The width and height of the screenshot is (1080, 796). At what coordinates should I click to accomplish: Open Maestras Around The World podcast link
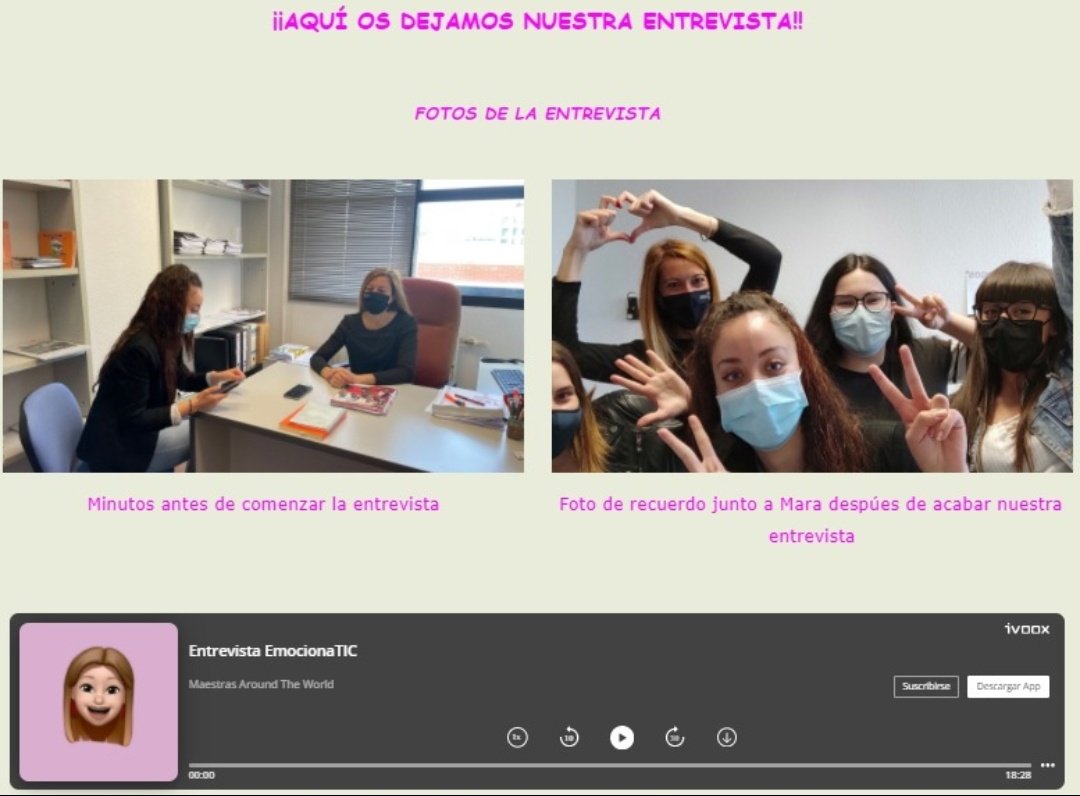tap(261, 684)
